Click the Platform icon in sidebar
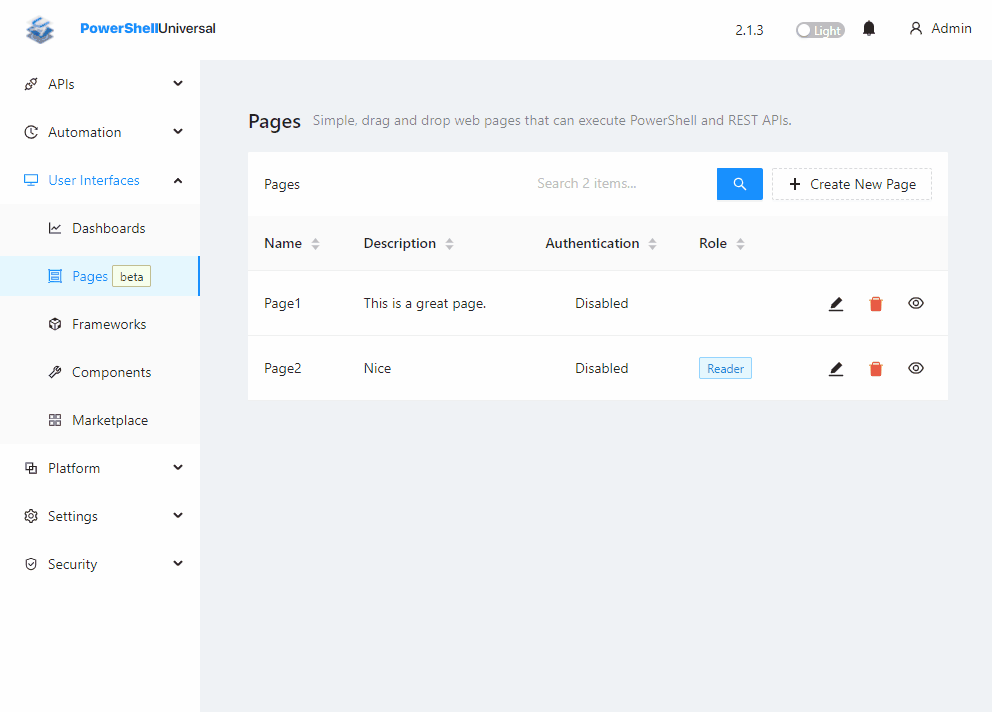Viewport: 992px width, 712px height. click(30, 468)
